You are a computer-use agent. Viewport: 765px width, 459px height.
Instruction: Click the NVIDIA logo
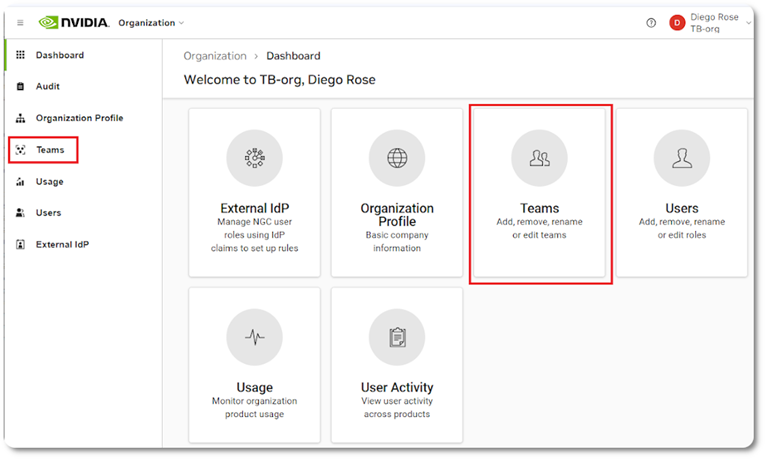click(74, 22)
